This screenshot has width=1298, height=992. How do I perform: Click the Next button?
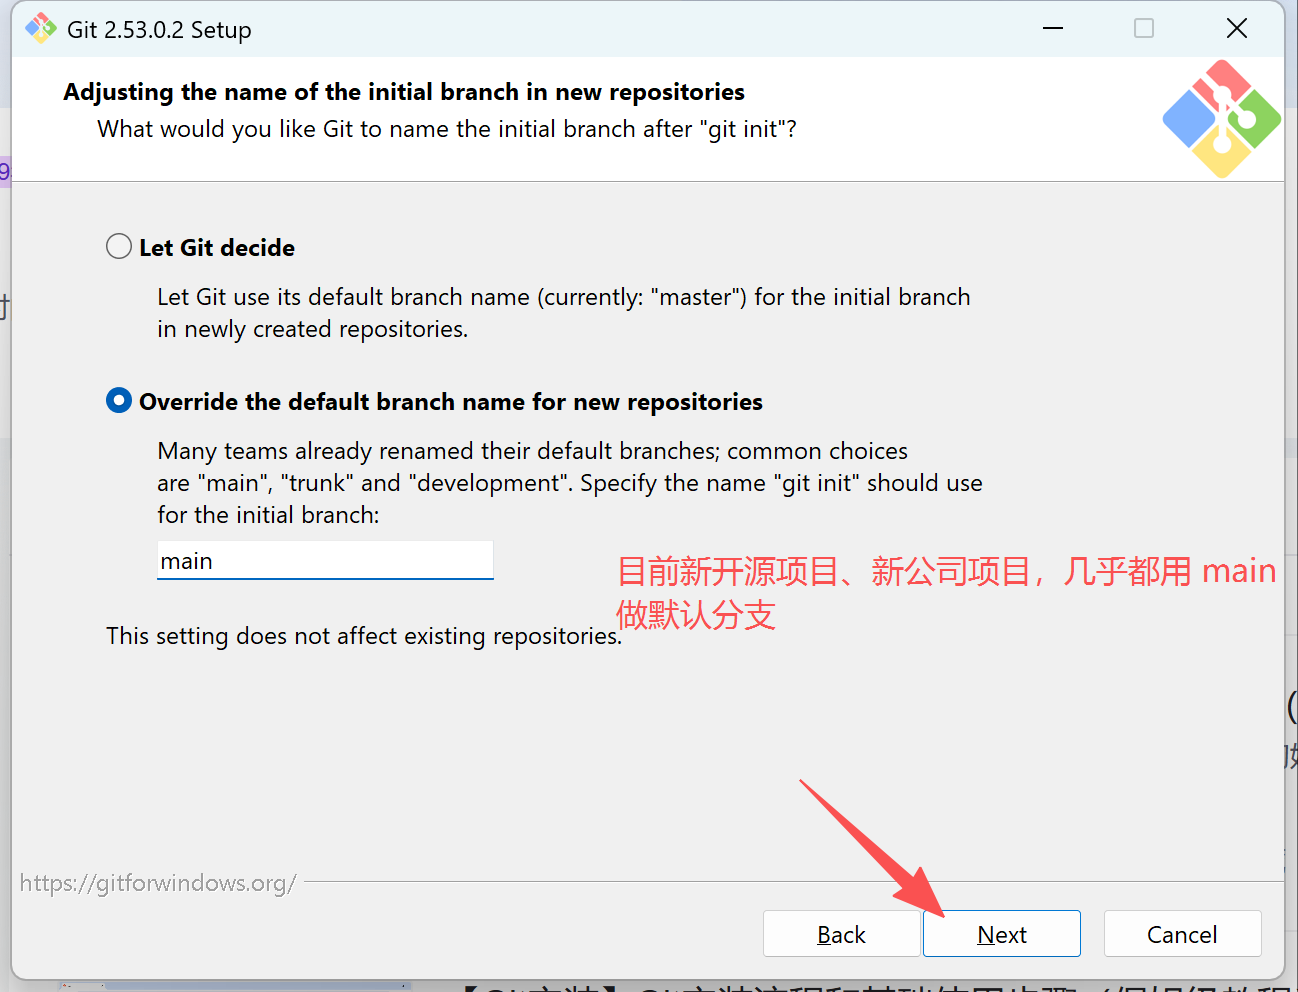coord(1002,934)
